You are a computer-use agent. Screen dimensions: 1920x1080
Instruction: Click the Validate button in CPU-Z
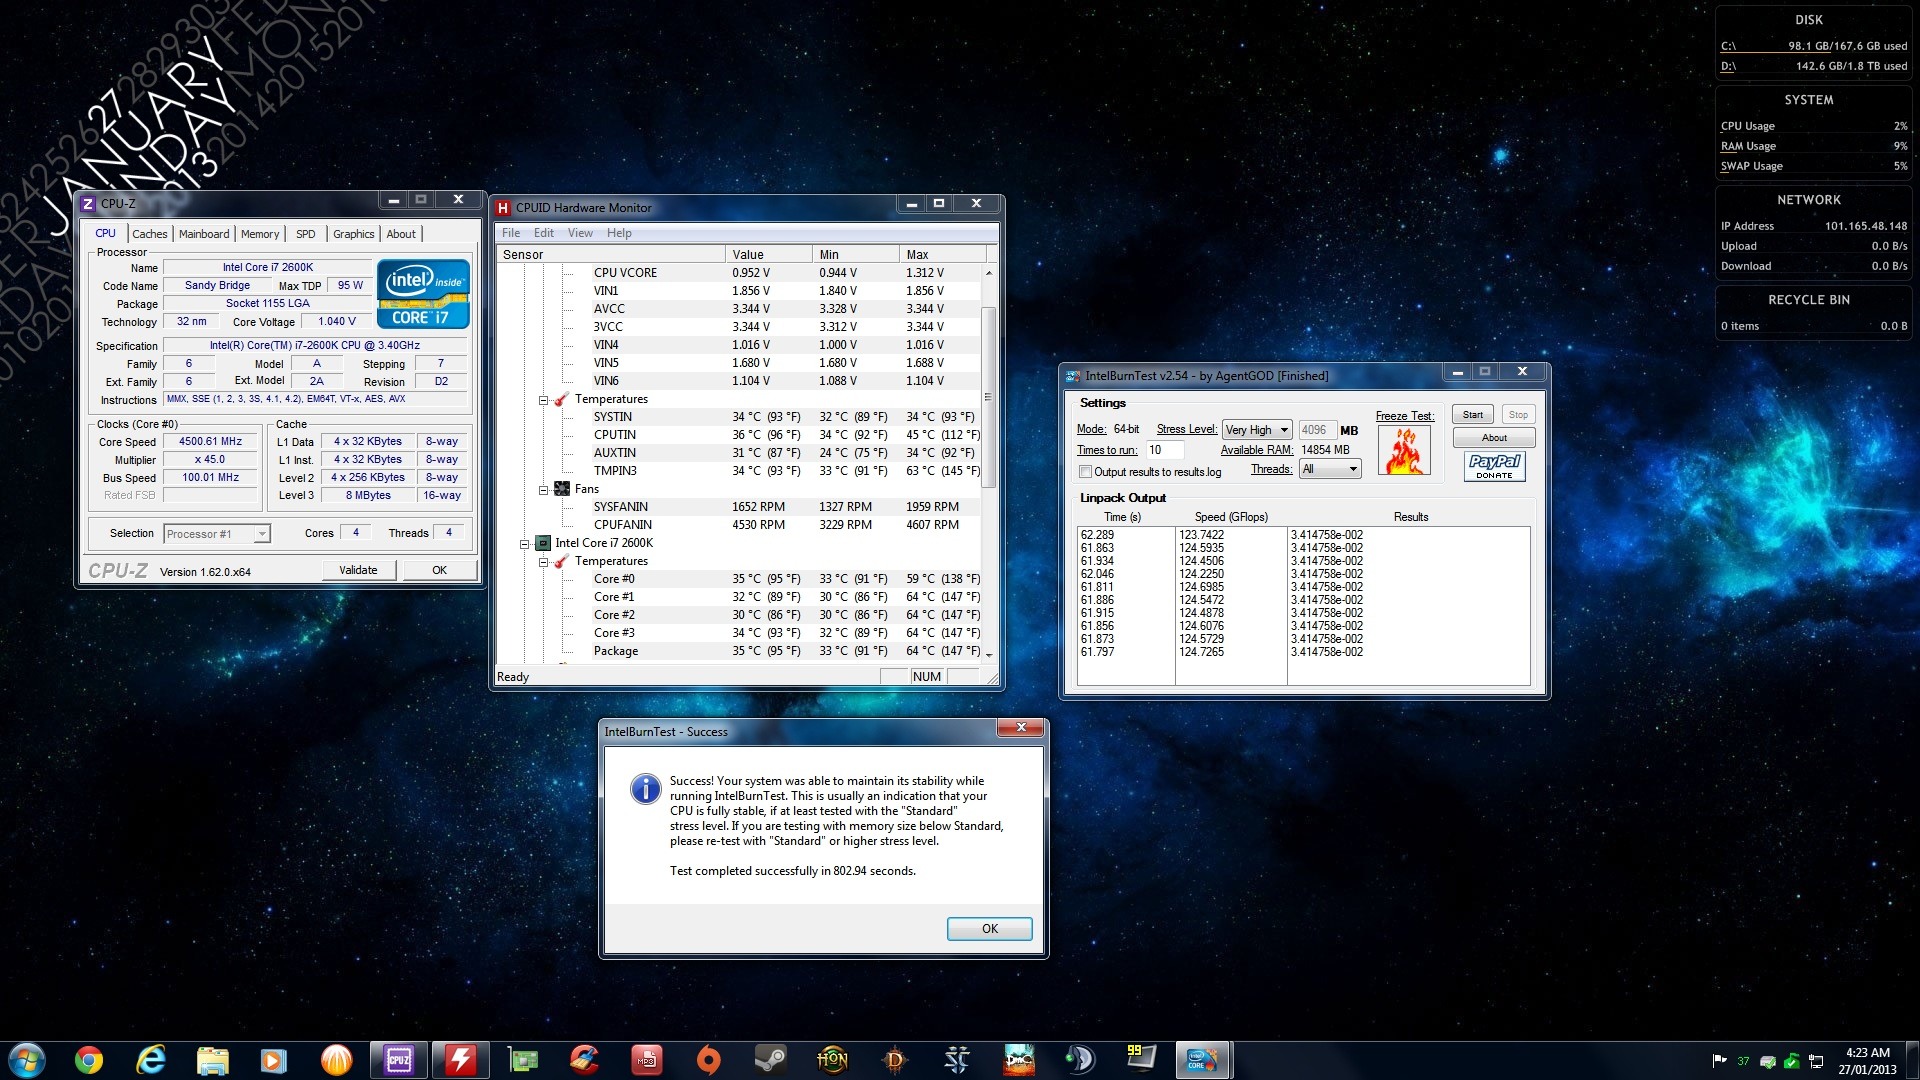coord(358,570)
